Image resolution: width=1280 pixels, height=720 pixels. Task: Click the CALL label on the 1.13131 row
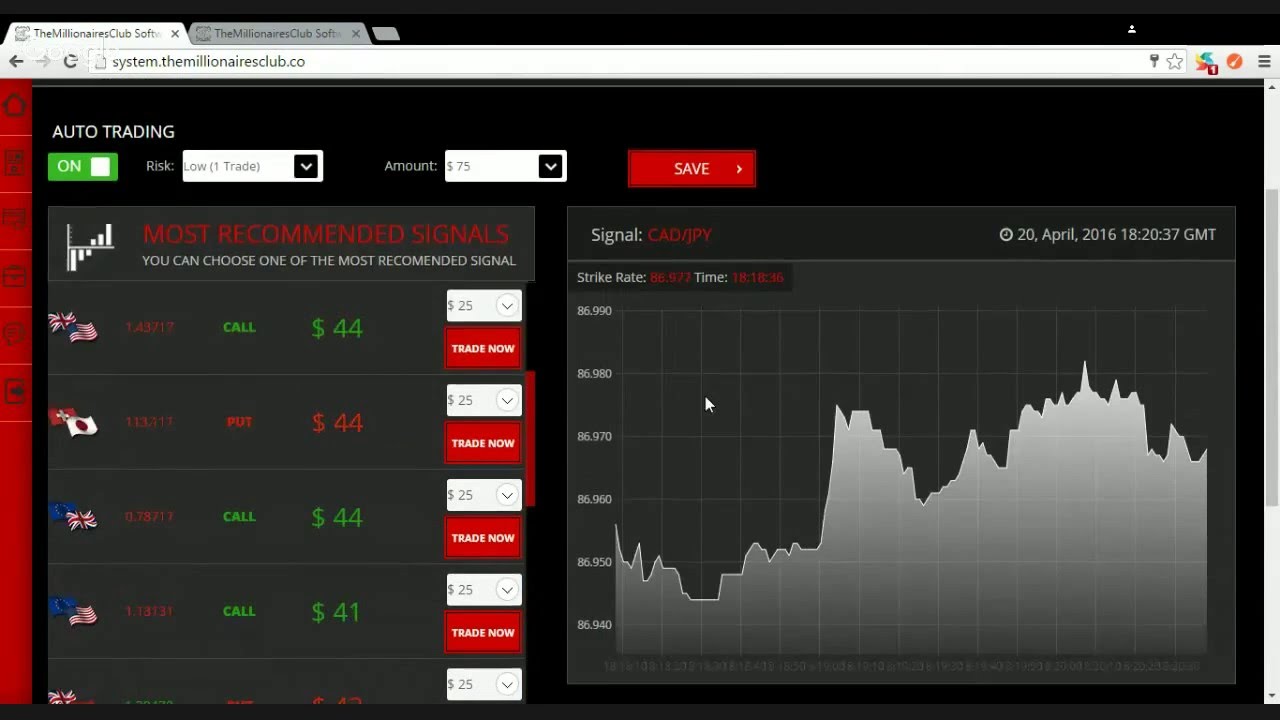coord(239,611)
